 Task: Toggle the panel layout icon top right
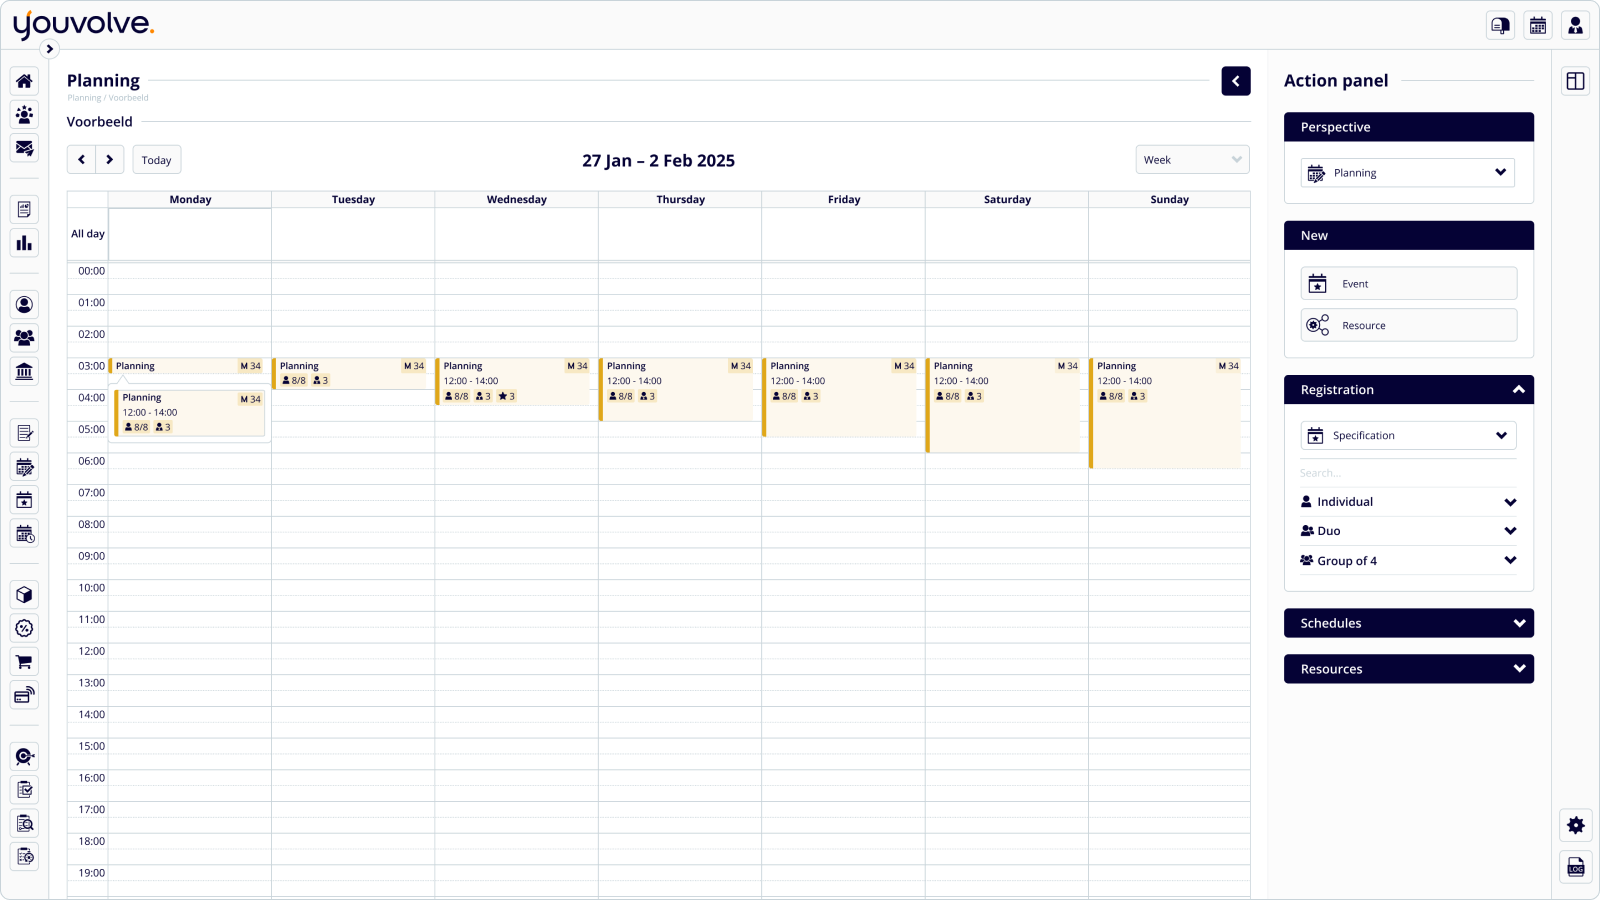(1576, 81)
